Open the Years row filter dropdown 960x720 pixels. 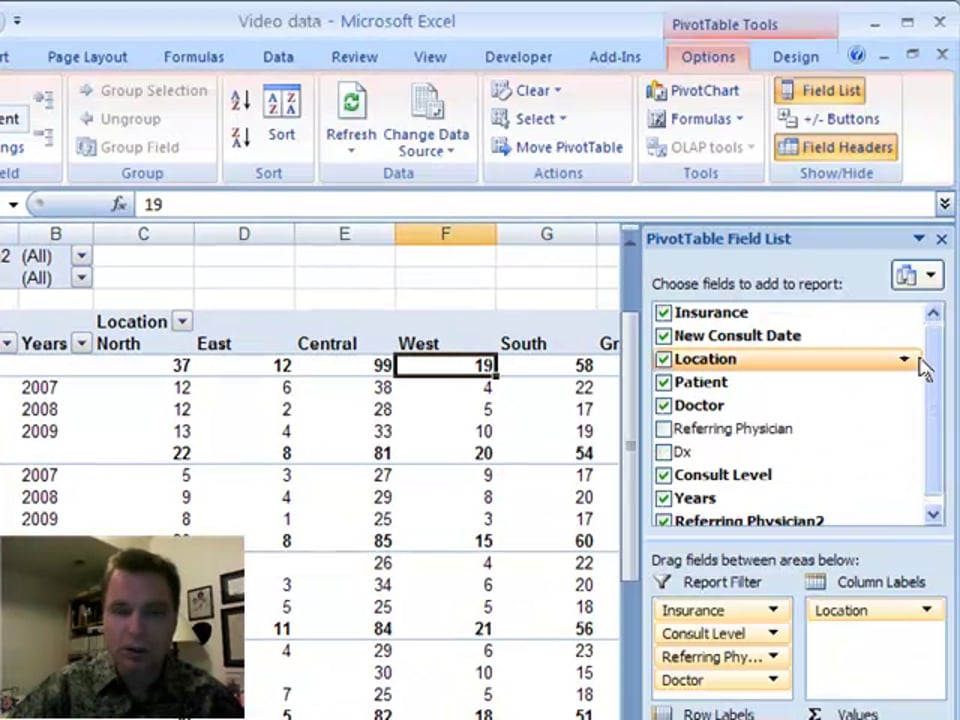(81, 343)
